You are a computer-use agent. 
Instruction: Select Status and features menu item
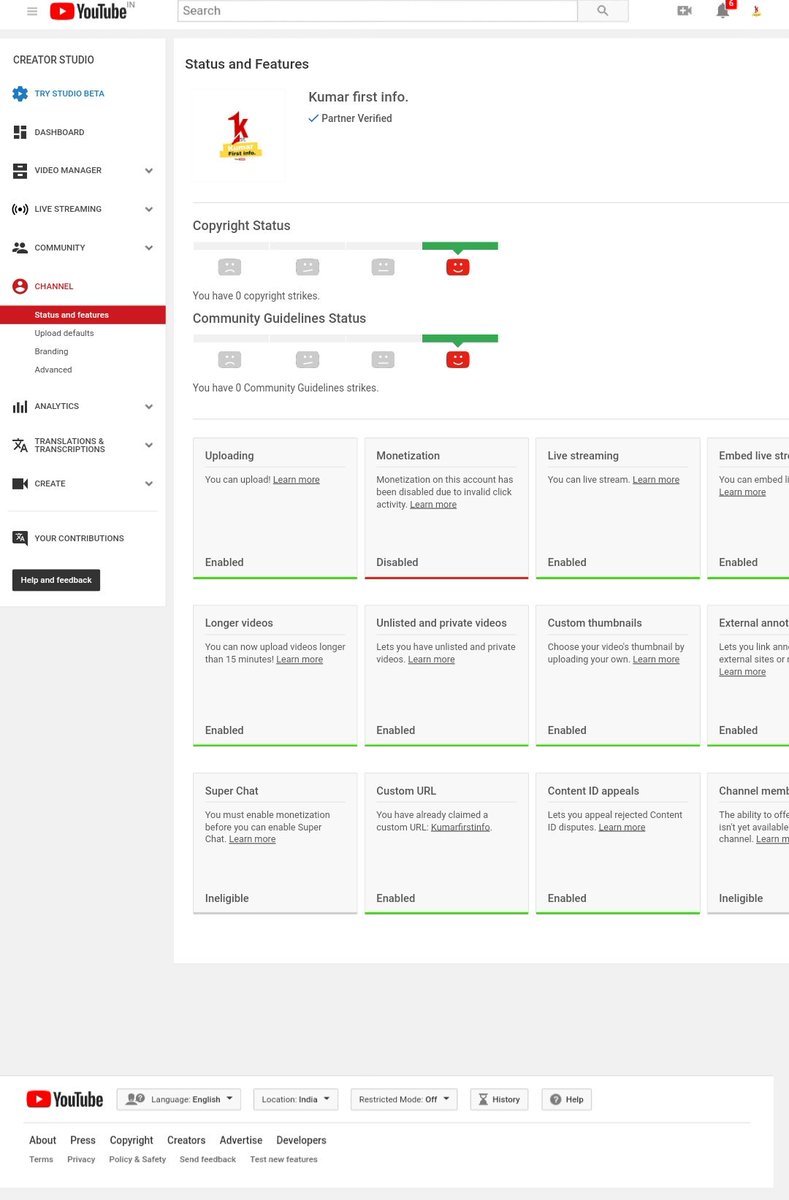[x=83, y=315]
